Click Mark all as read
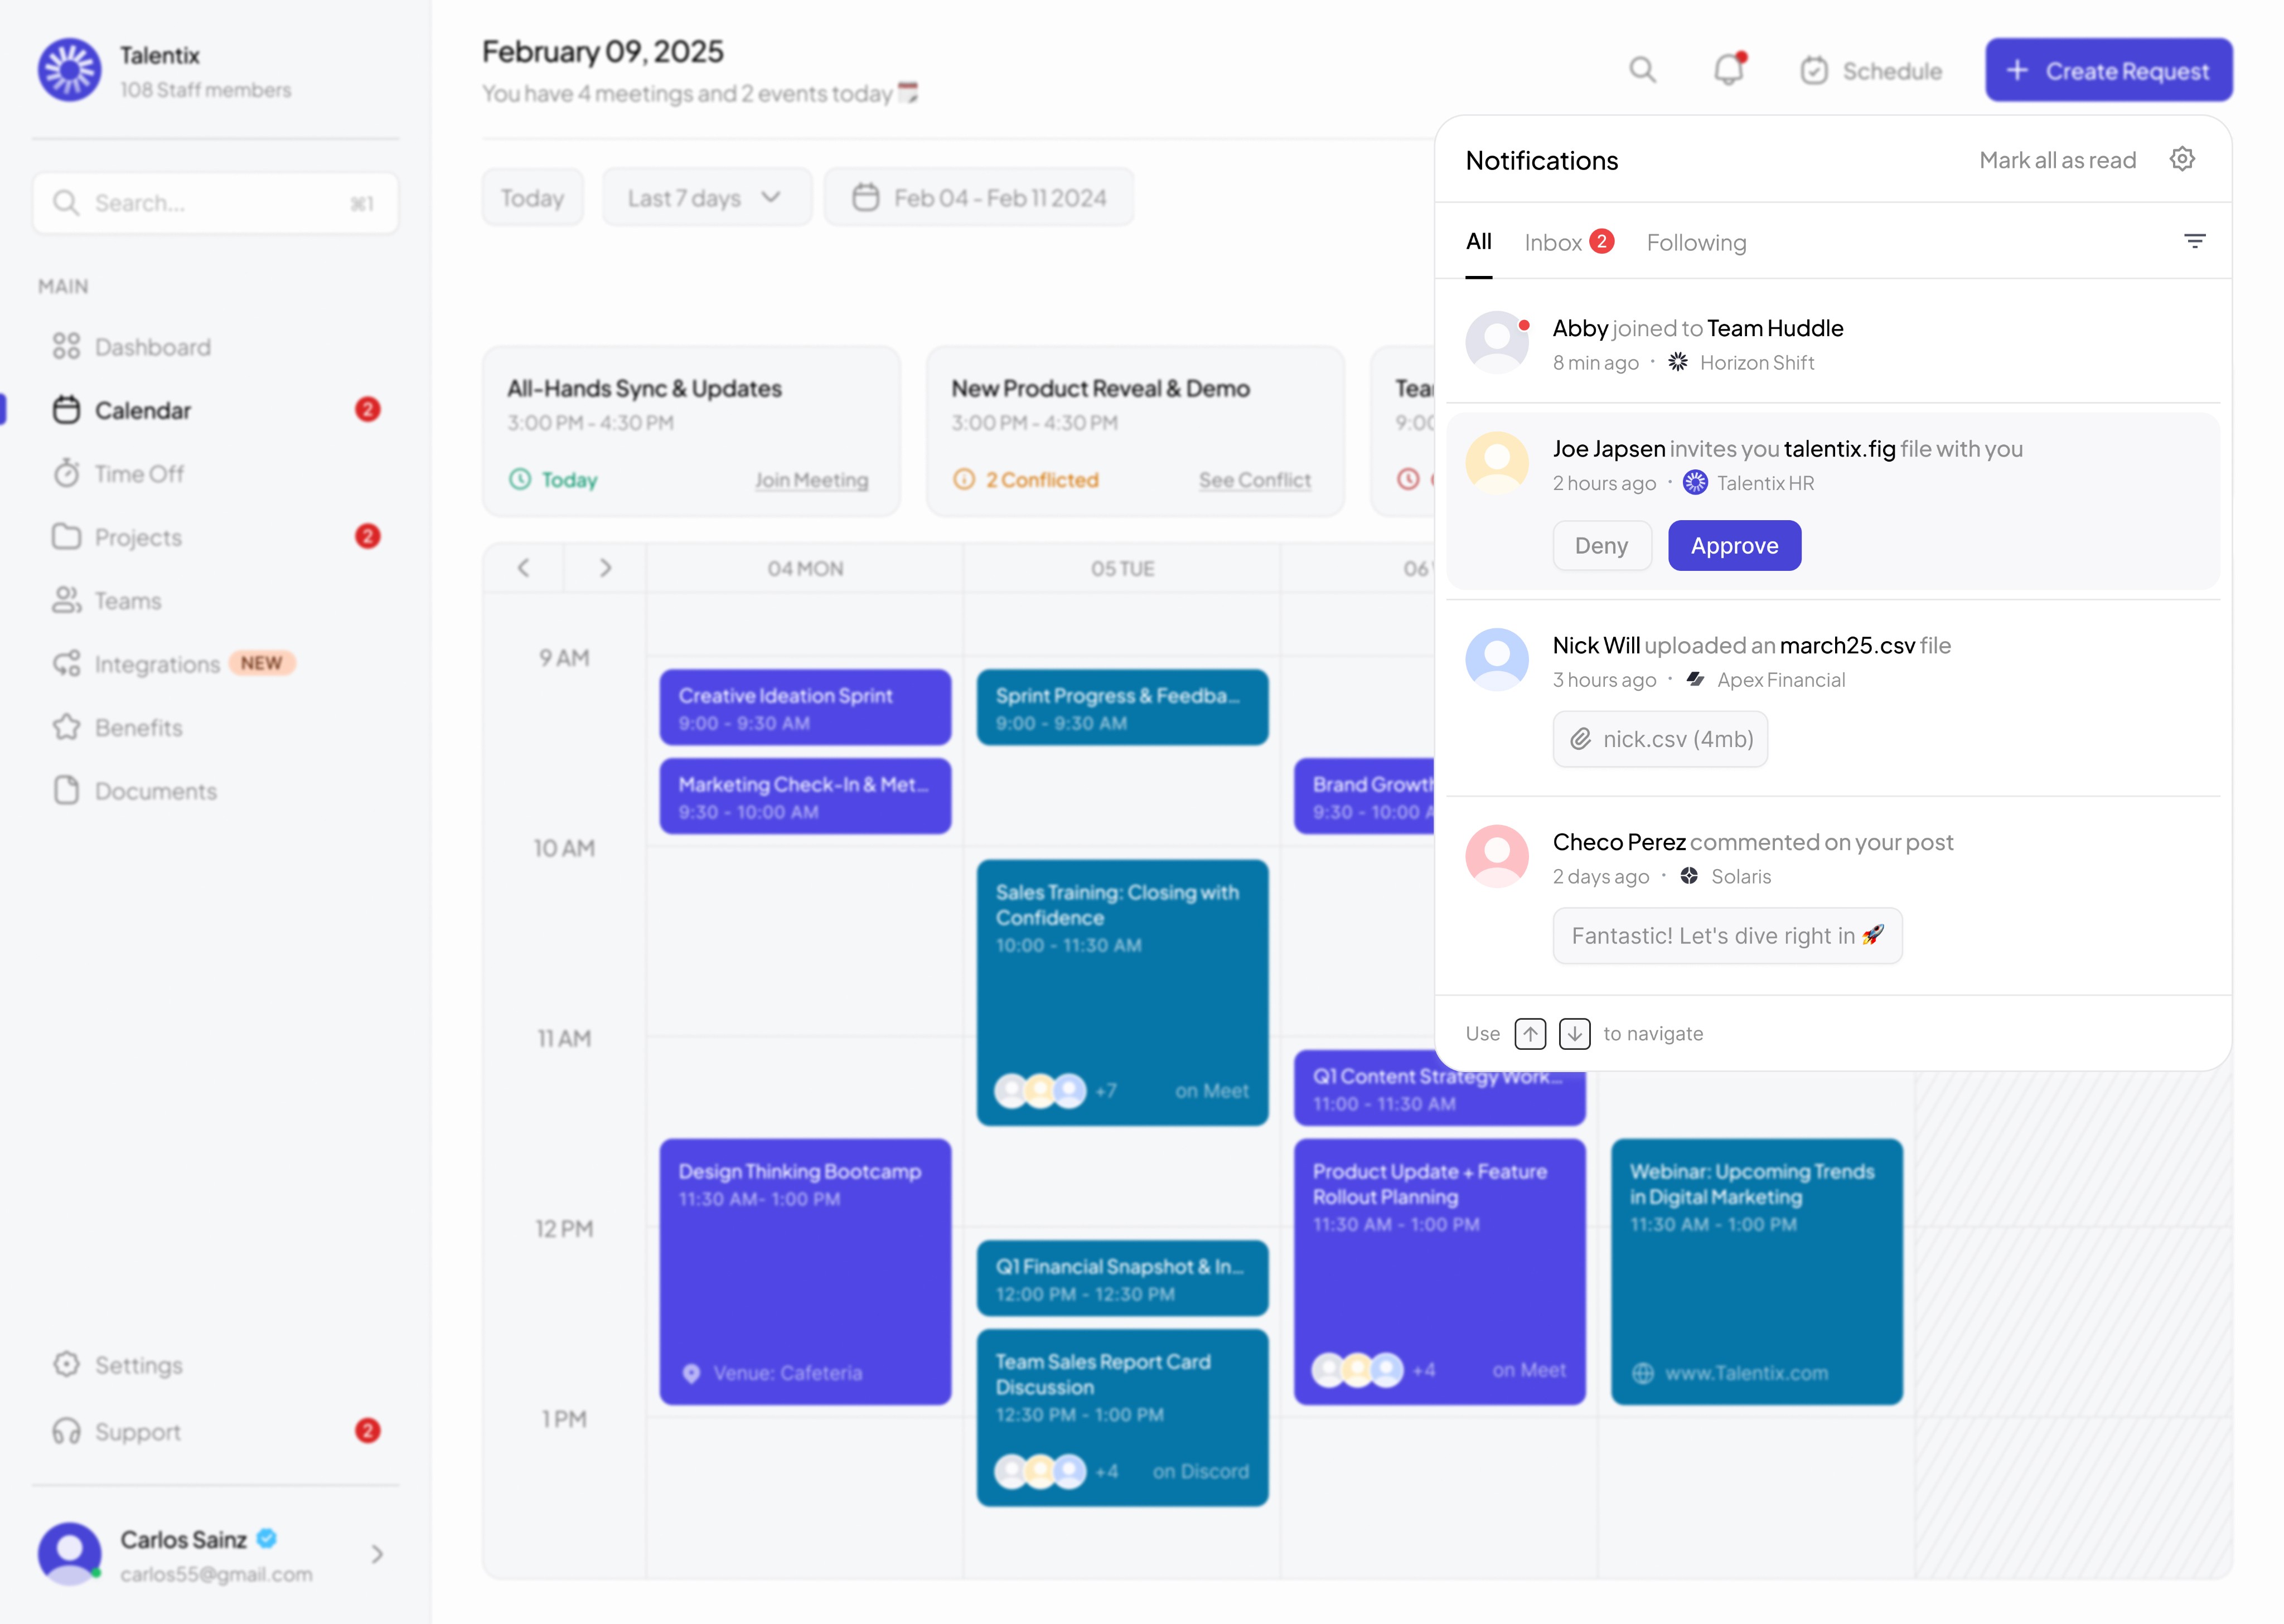The height and width of the screenshot is (1624, 2284). [2057, 160]
